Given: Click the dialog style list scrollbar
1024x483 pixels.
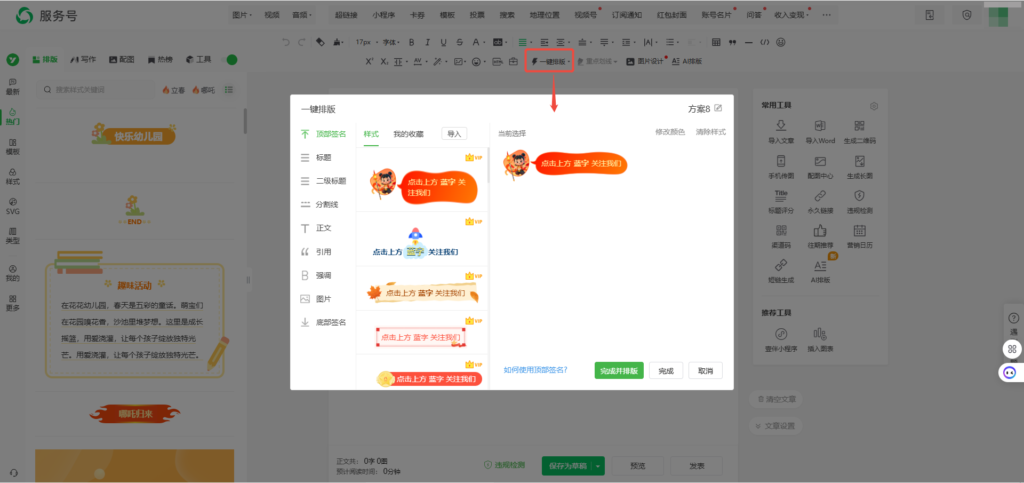Looking at the screenshot, I should tap(488, 165).
